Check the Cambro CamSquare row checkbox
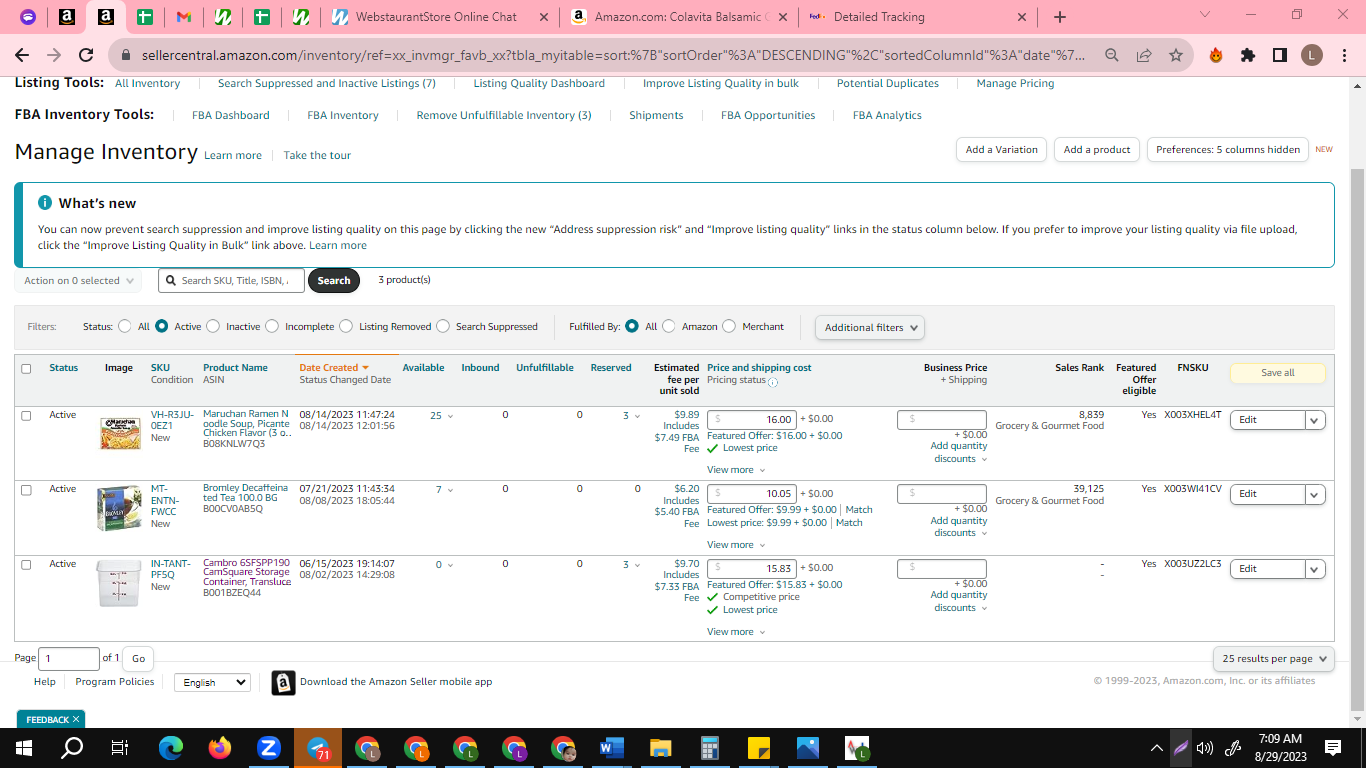The width and height of the screenshot is (1366, 768). click(x=26, y=564)
